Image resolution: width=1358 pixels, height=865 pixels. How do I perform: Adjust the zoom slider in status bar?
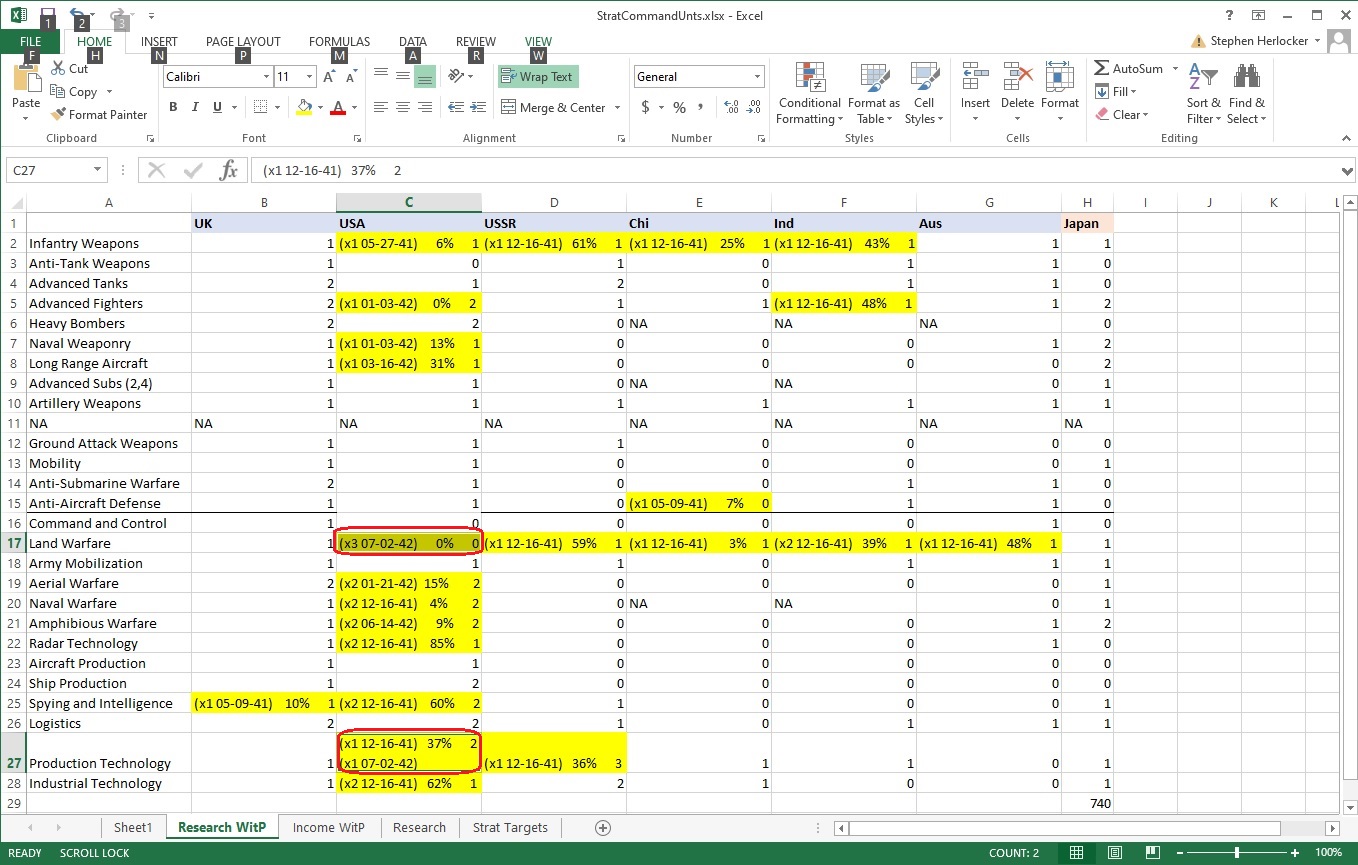point(1238,853)
